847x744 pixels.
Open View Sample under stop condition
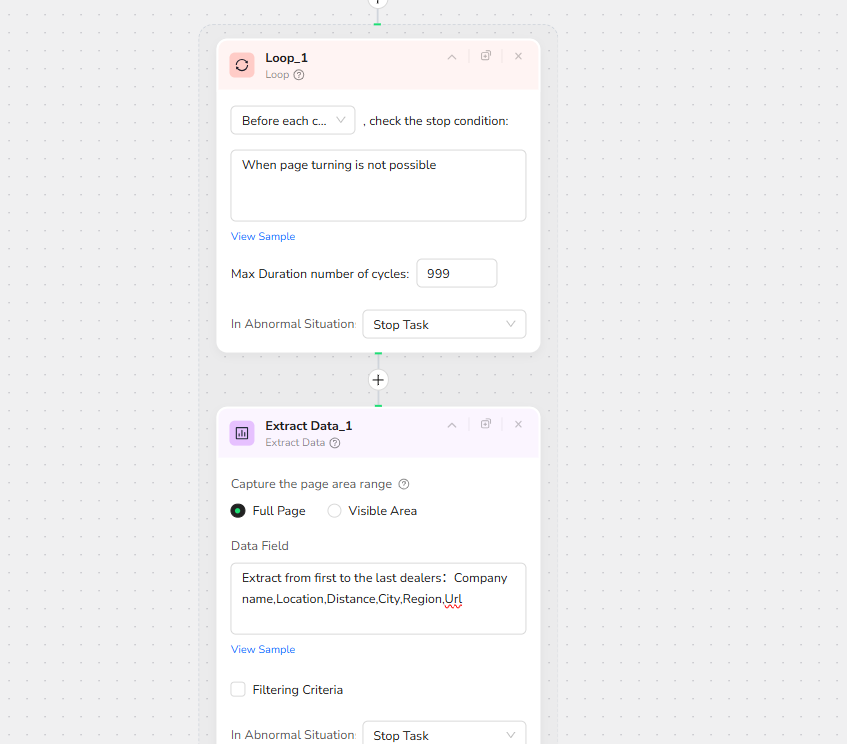pos(263,237)
